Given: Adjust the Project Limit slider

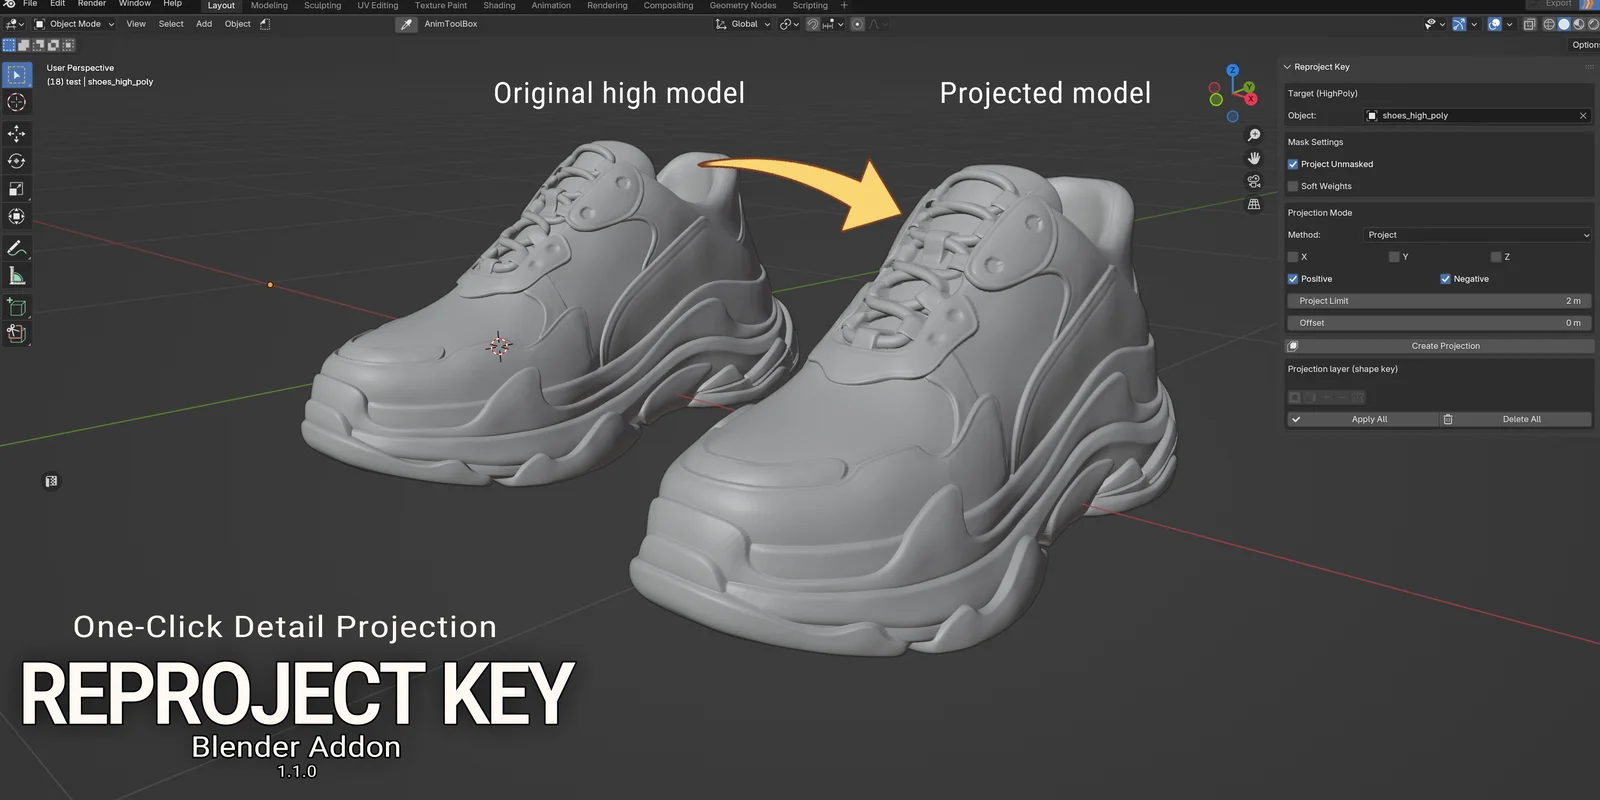Looking at the screenshot, I should click(1439, 301).
